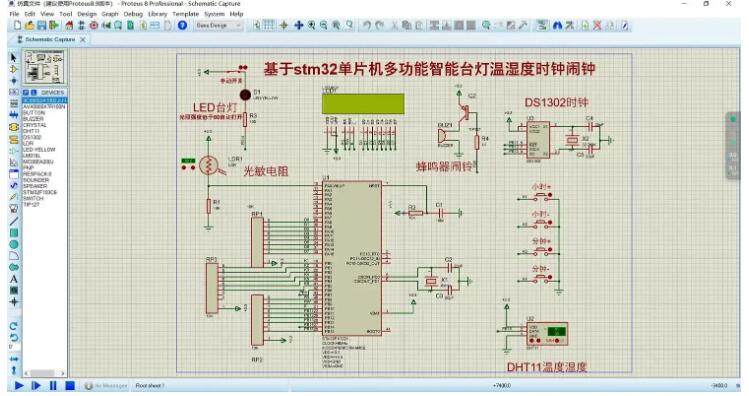Open the Base Design variant dropdown
This screenshot has height=396, width=749.
tap(218, 25)
